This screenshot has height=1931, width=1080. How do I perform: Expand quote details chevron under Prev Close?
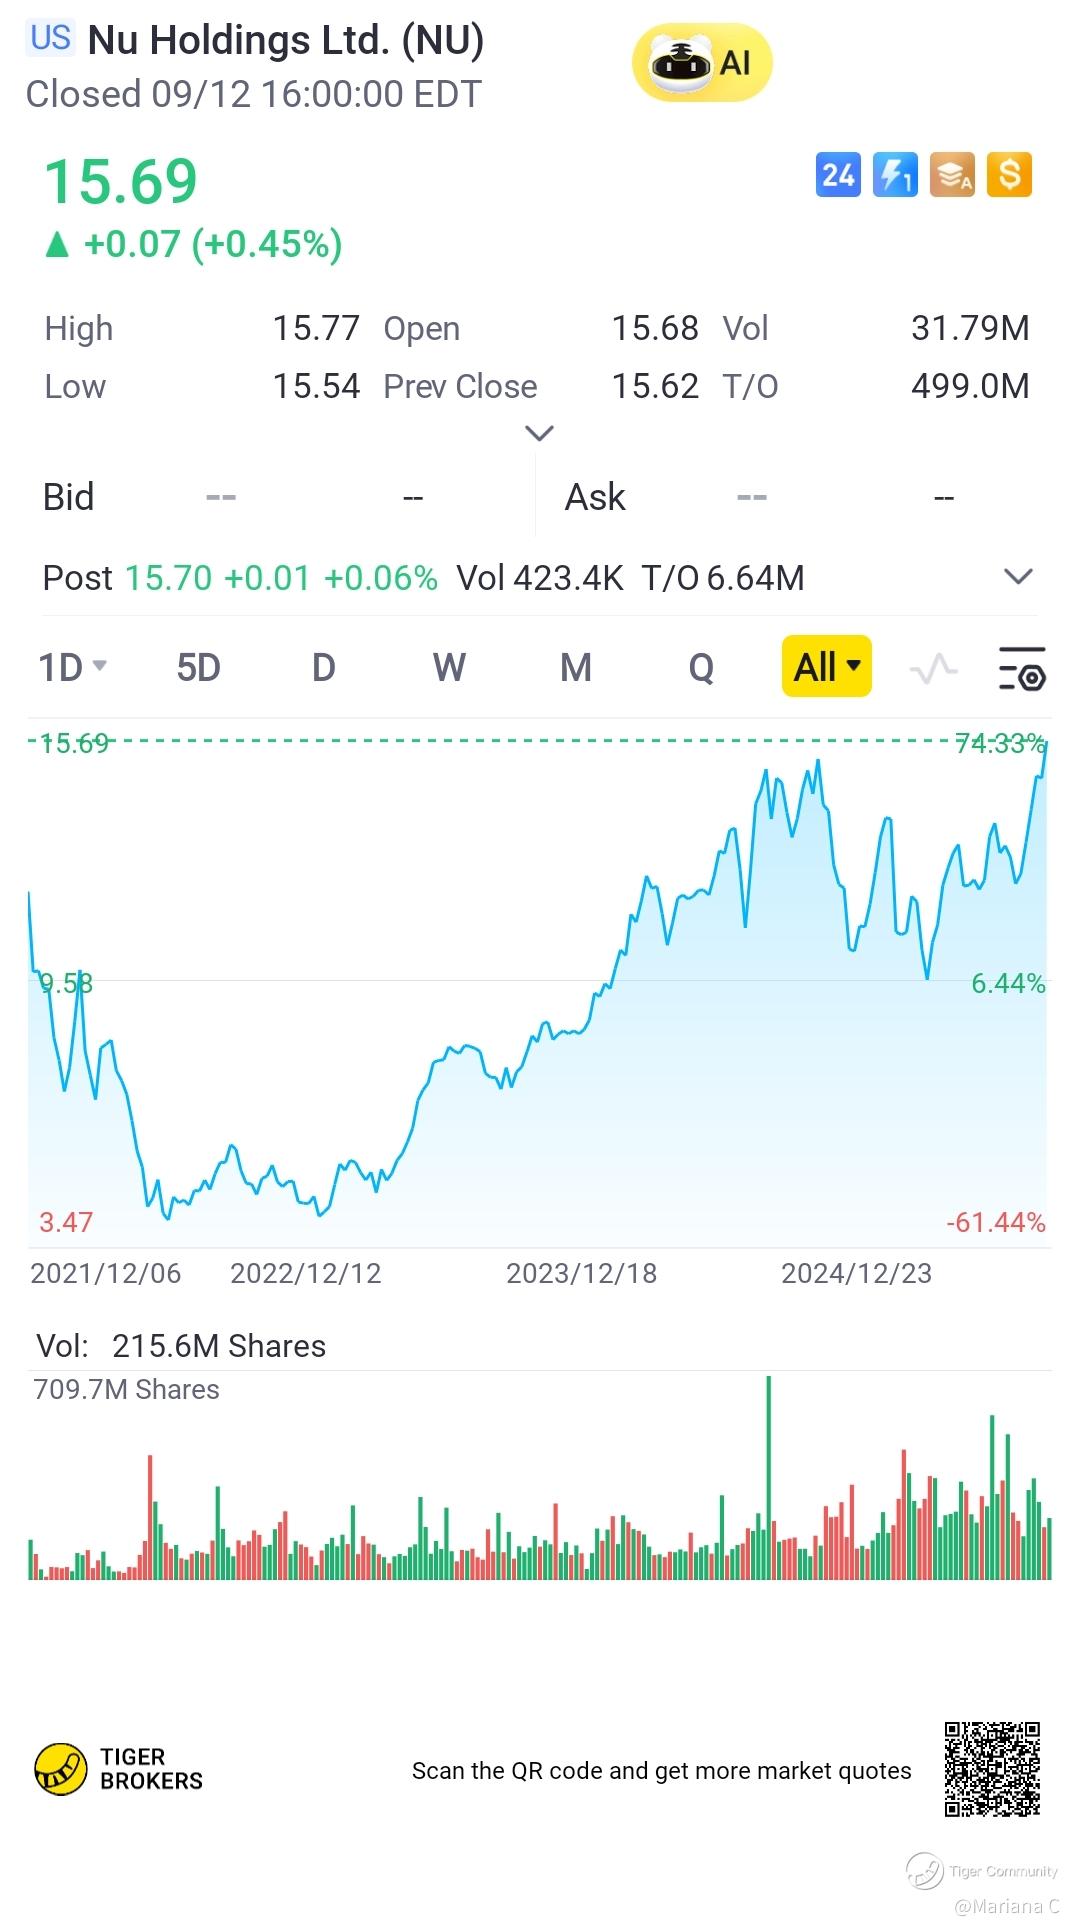pyautogui.click(x=539, y=433)
